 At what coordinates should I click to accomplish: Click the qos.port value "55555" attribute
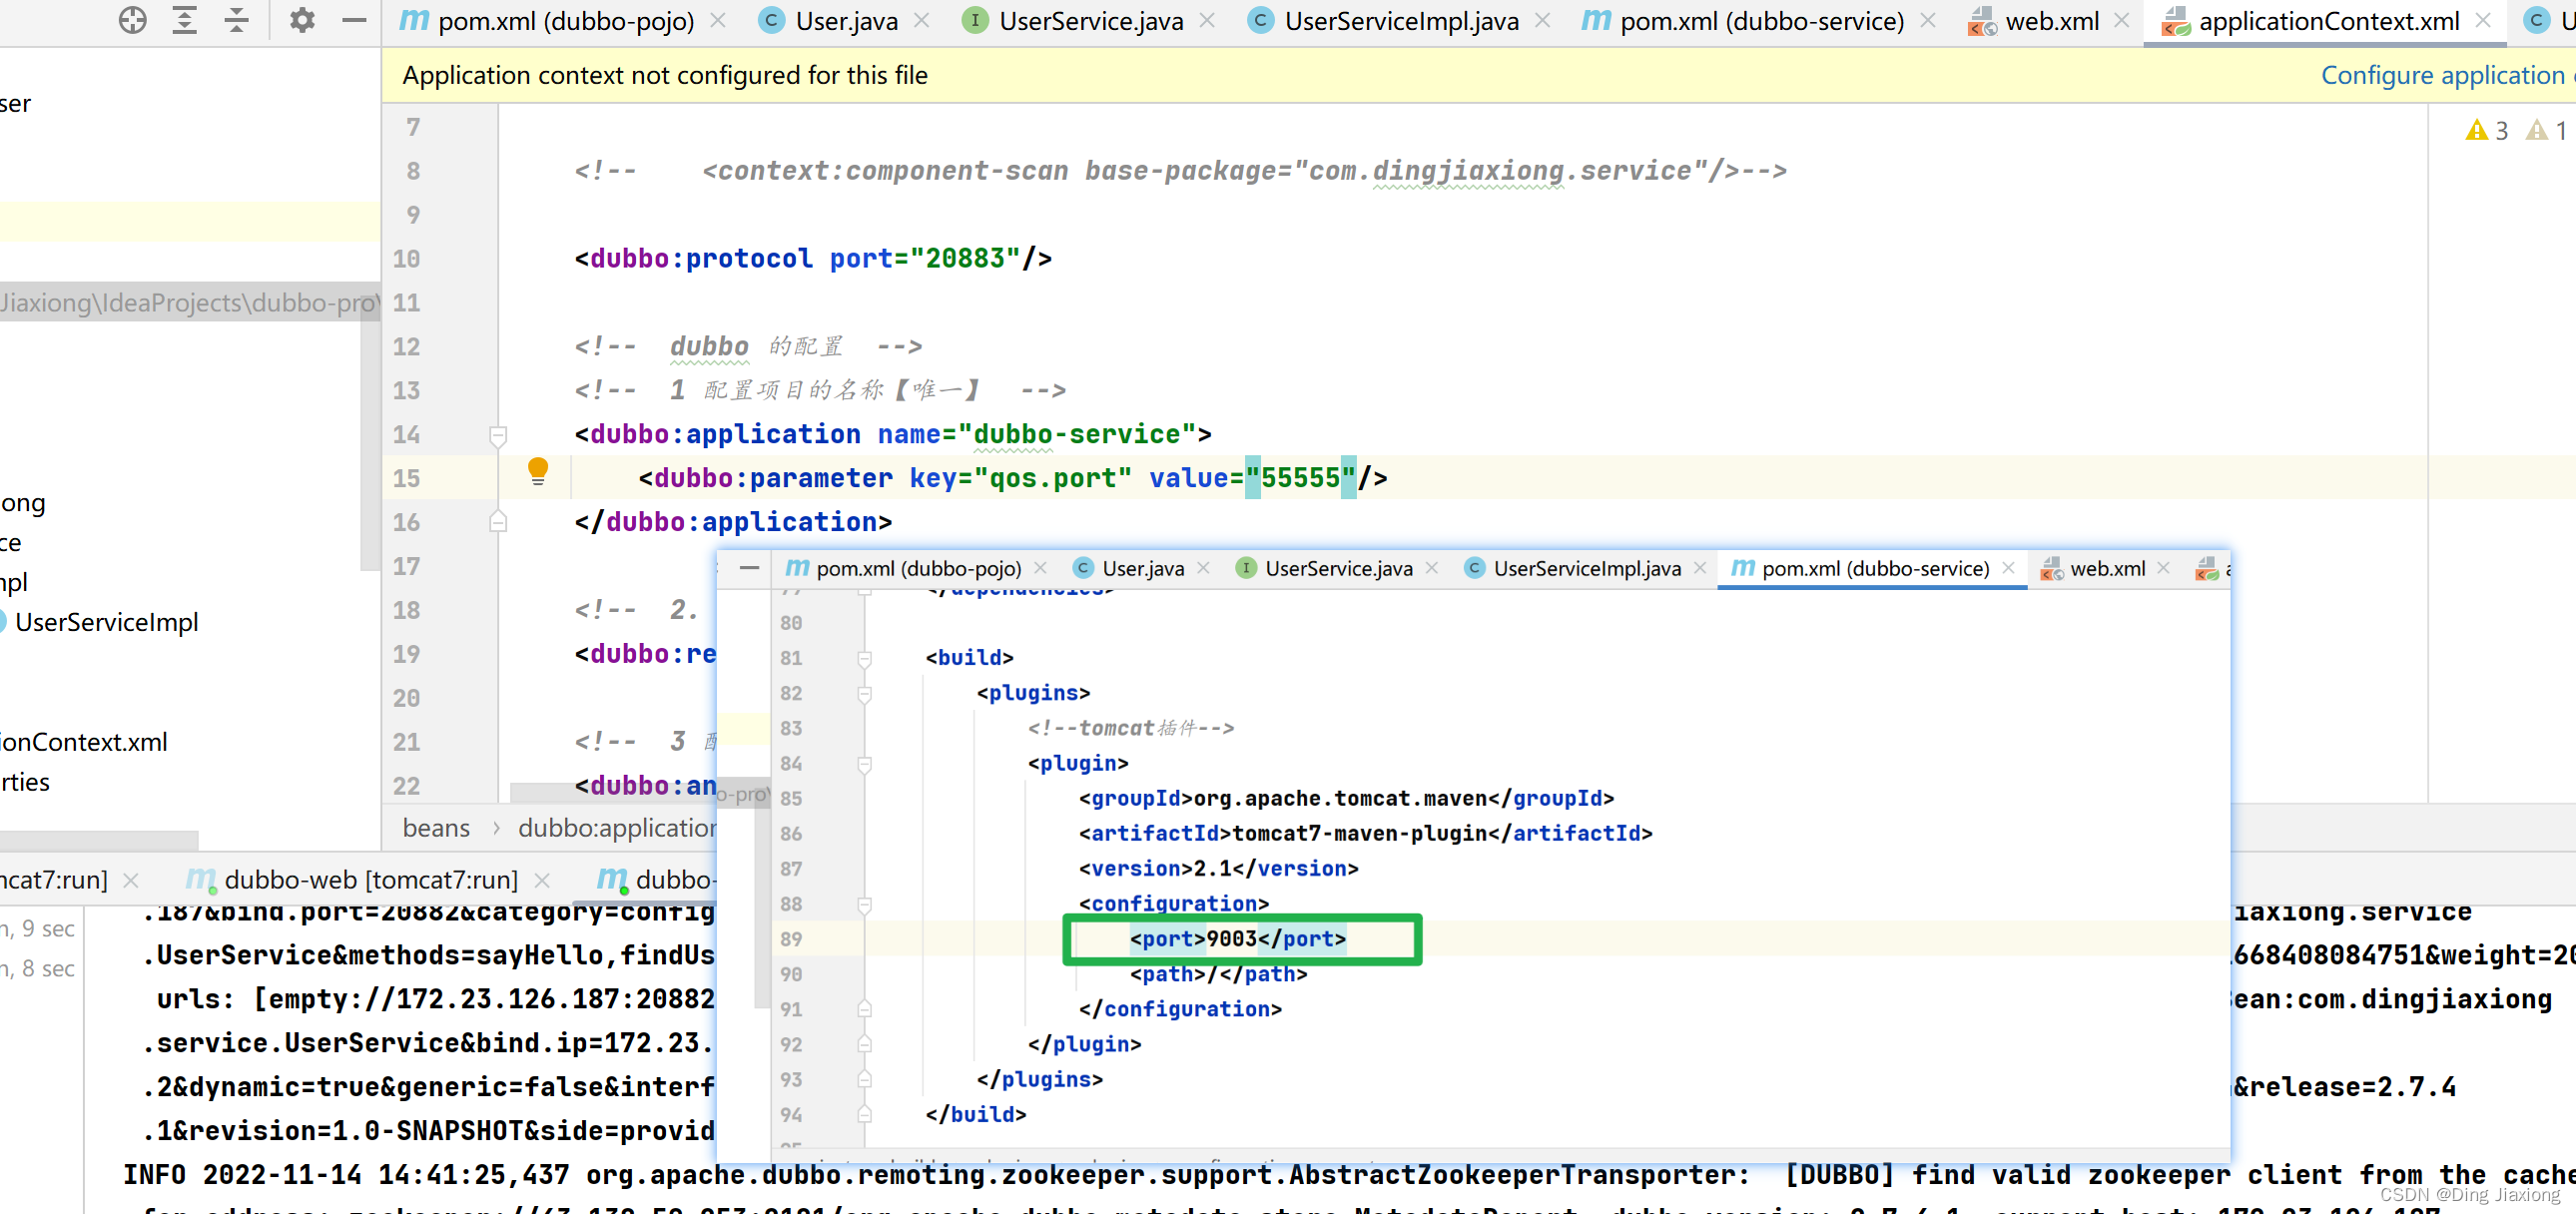pyautogui.click(x=1300, y=478)
